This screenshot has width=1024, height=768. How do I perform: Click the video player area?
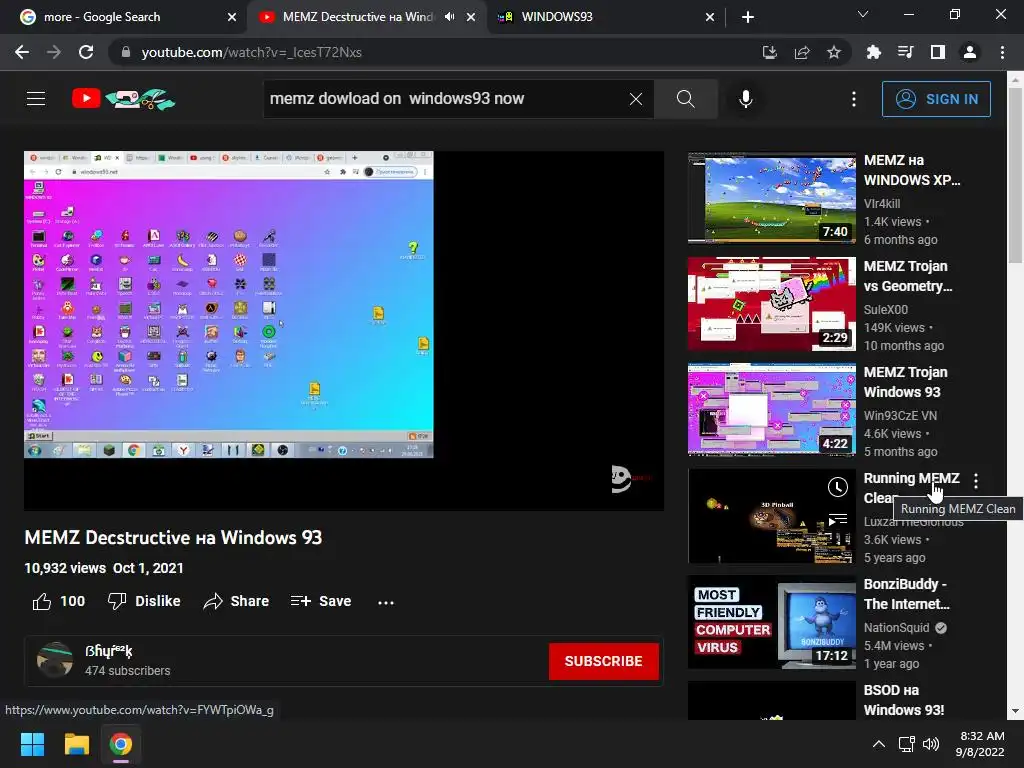[x=344, y=330]
